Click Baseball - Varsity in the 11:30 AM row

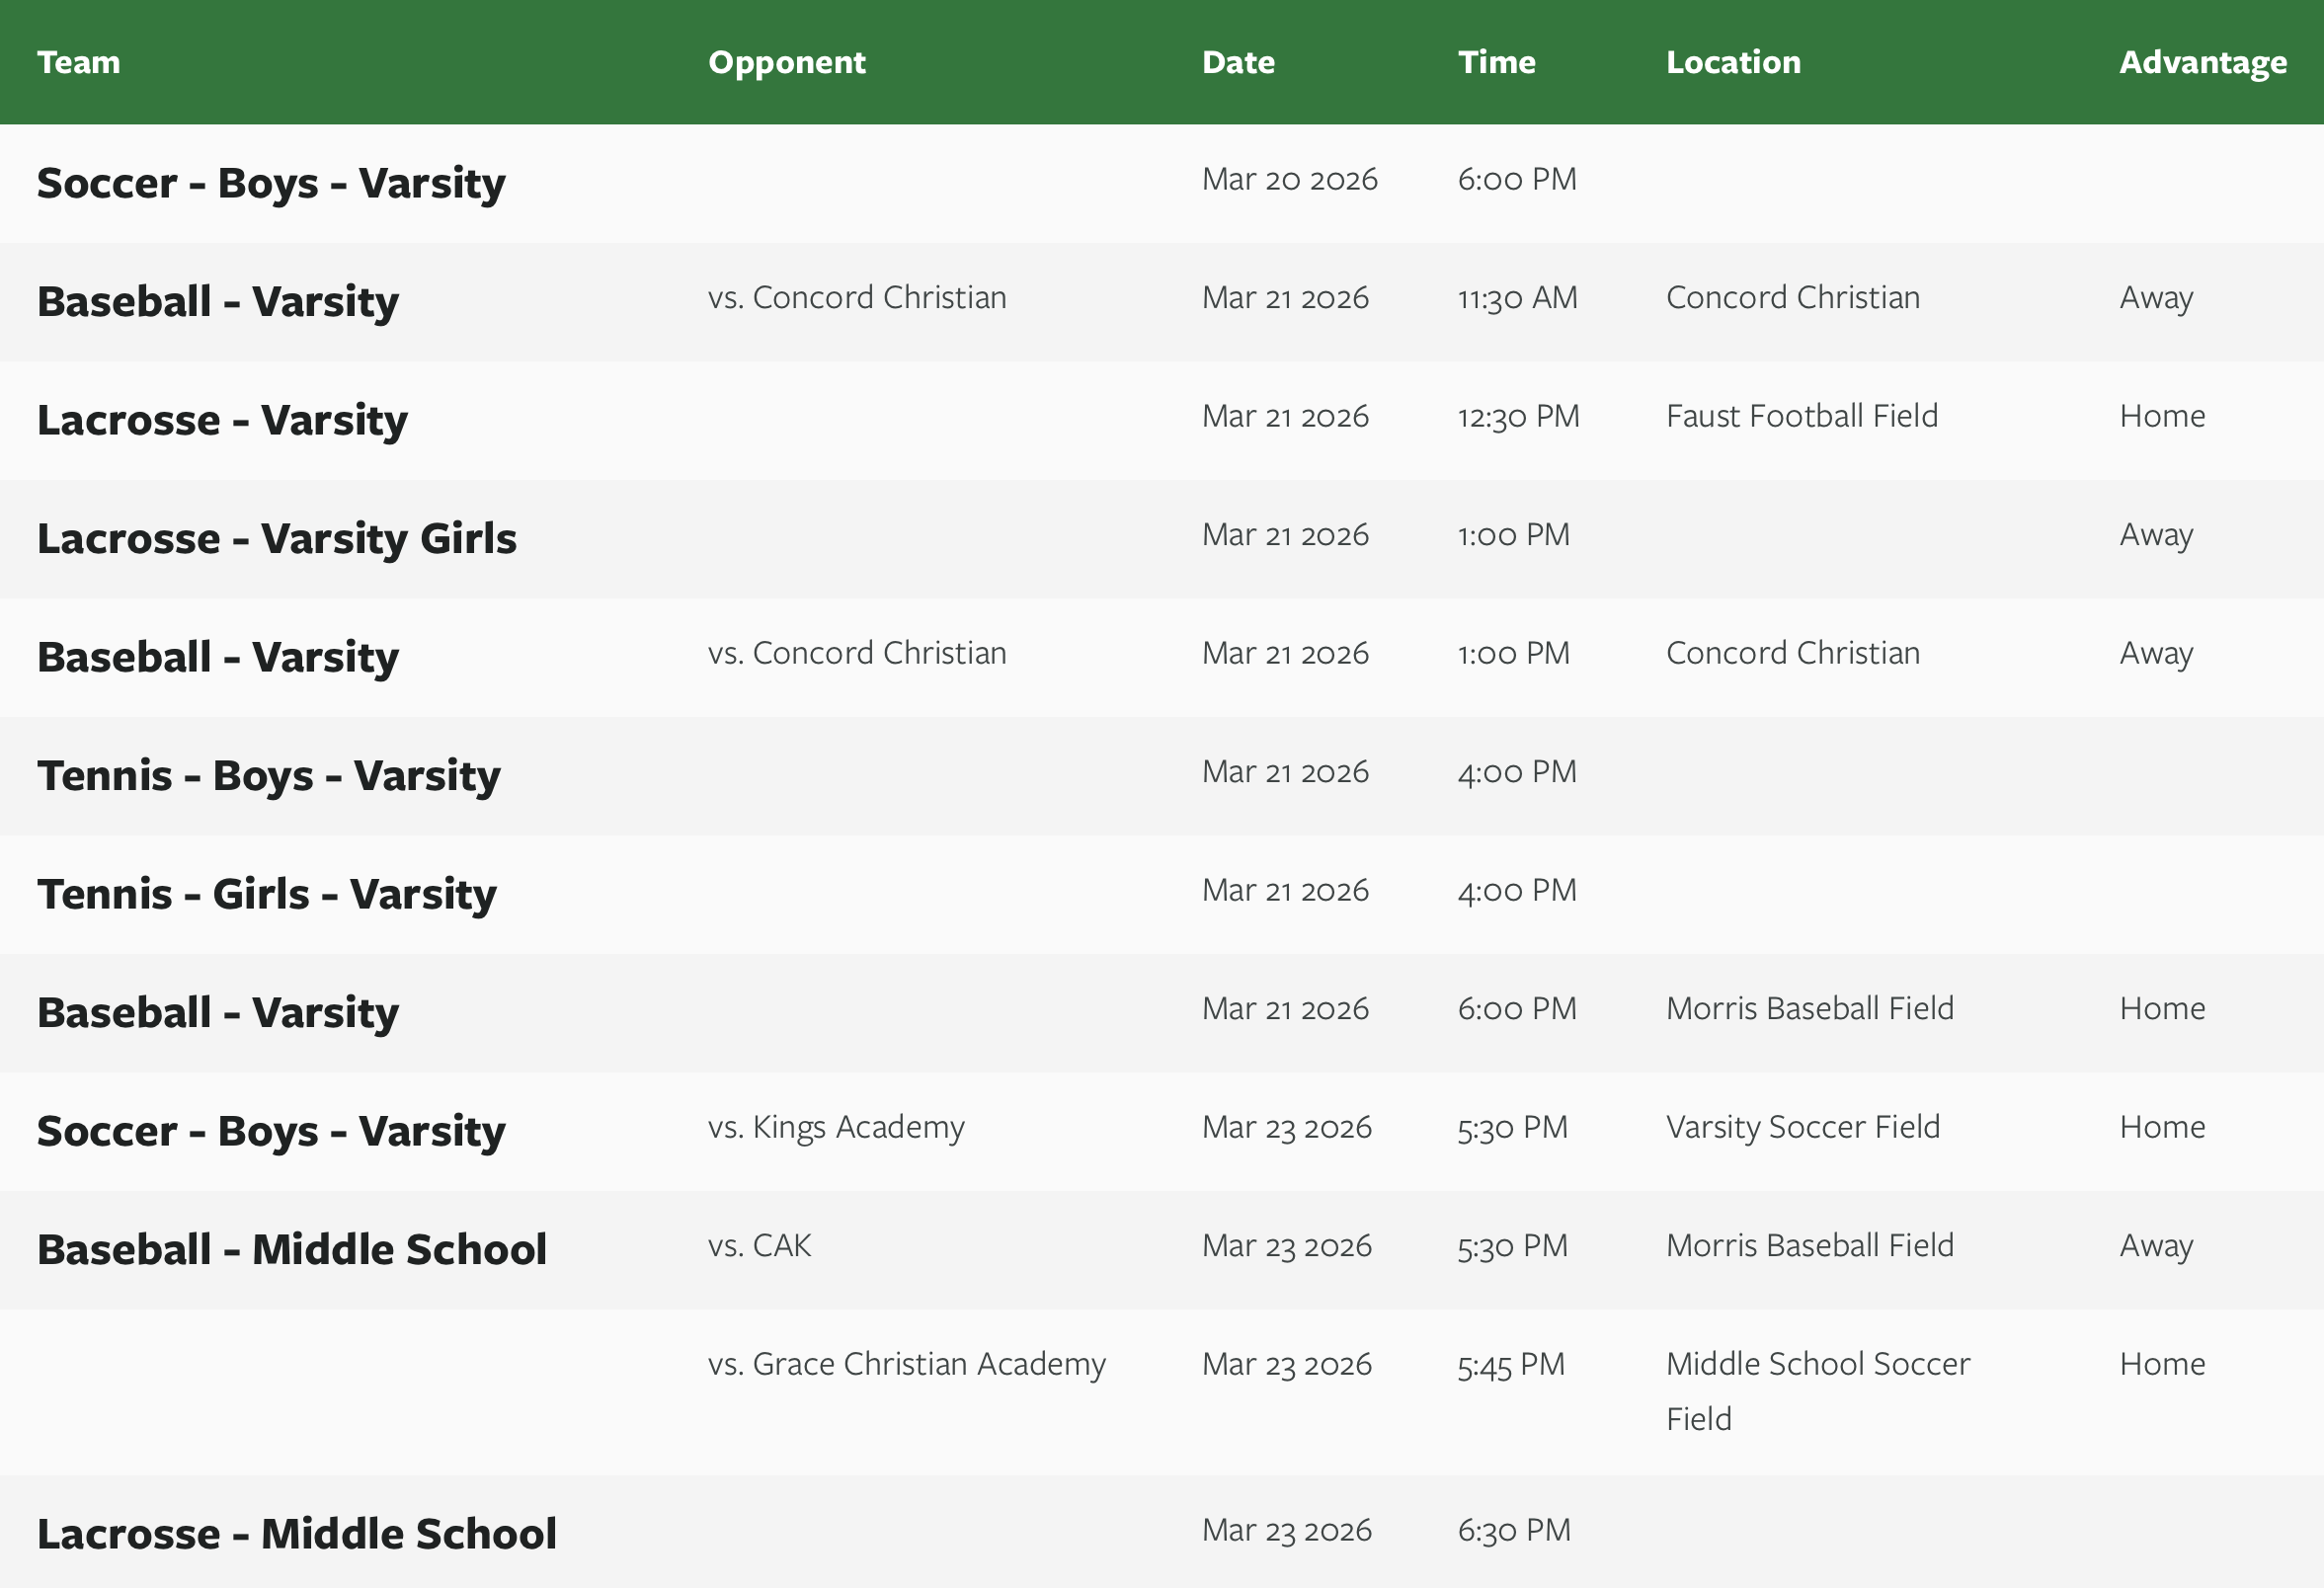[217, 301]
